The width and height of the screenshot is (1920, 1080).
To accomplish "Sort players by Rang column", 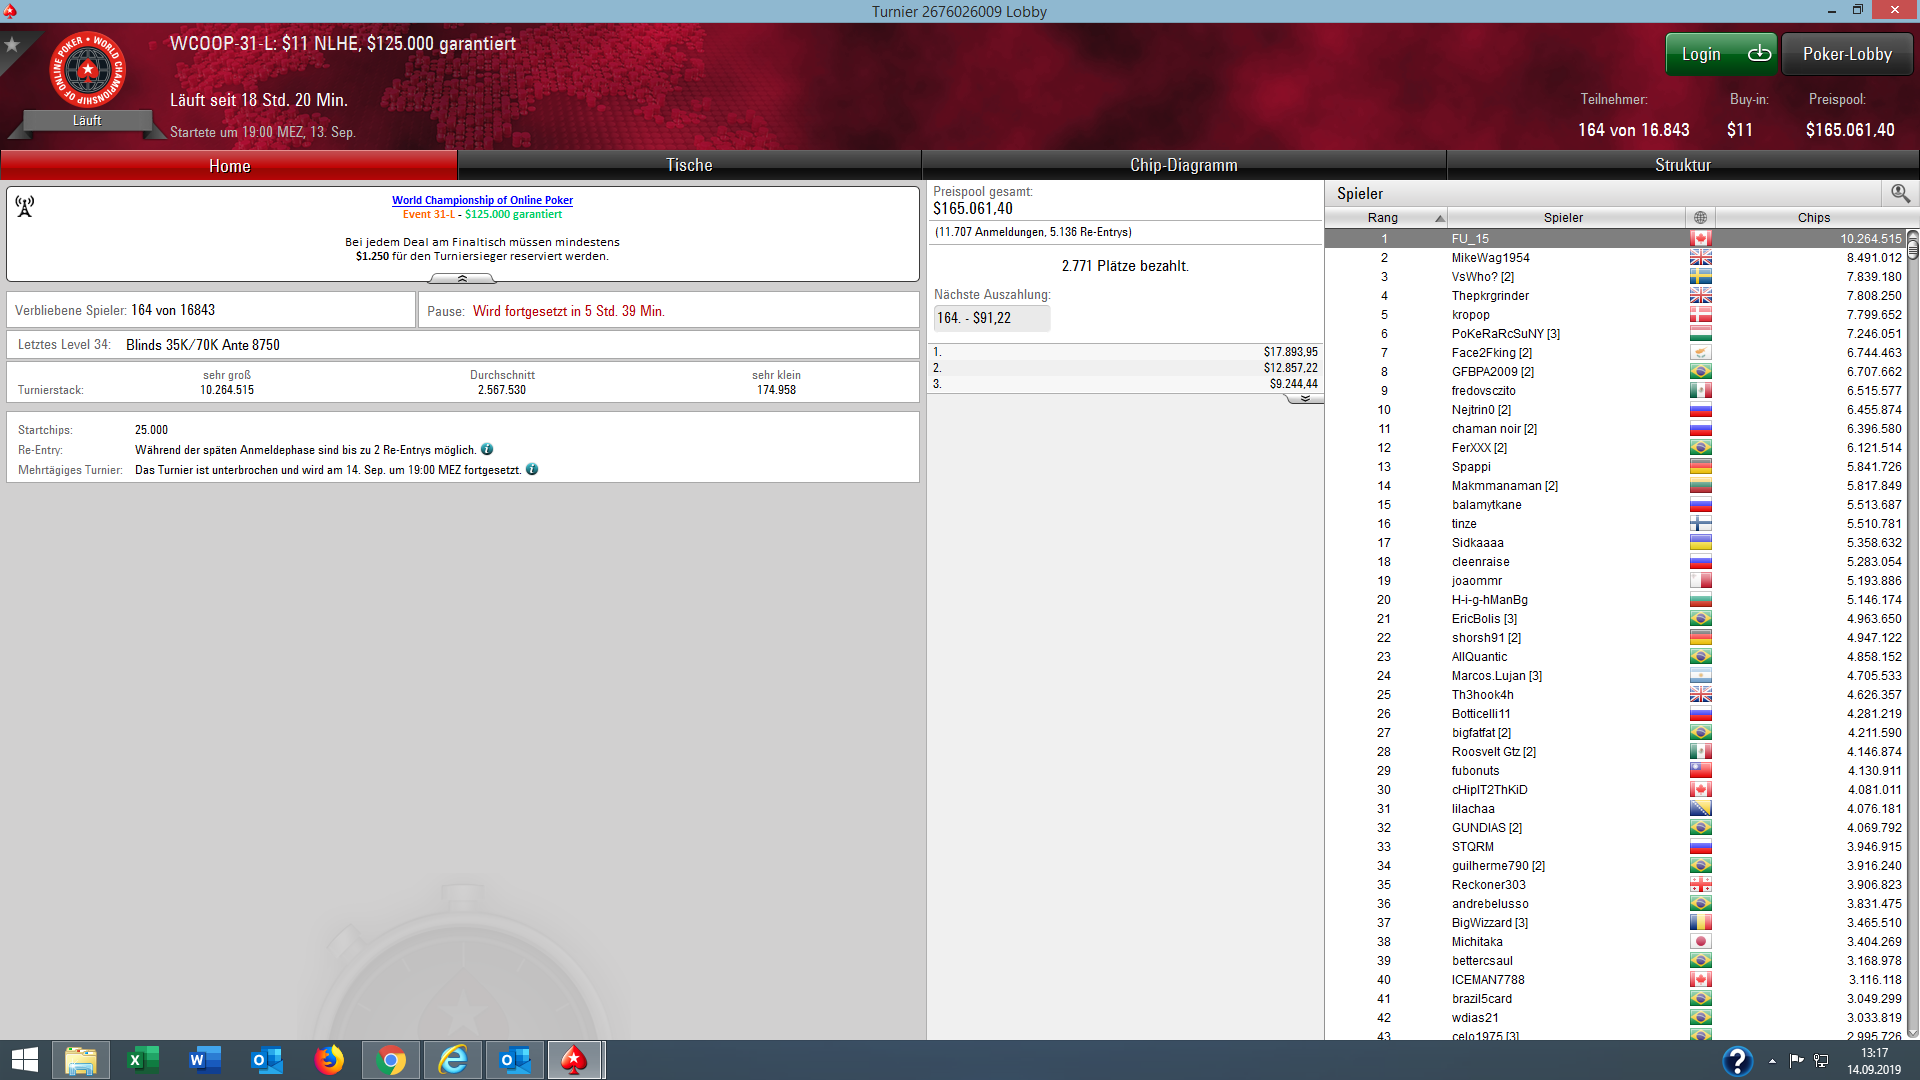I will coord(1385,217).
